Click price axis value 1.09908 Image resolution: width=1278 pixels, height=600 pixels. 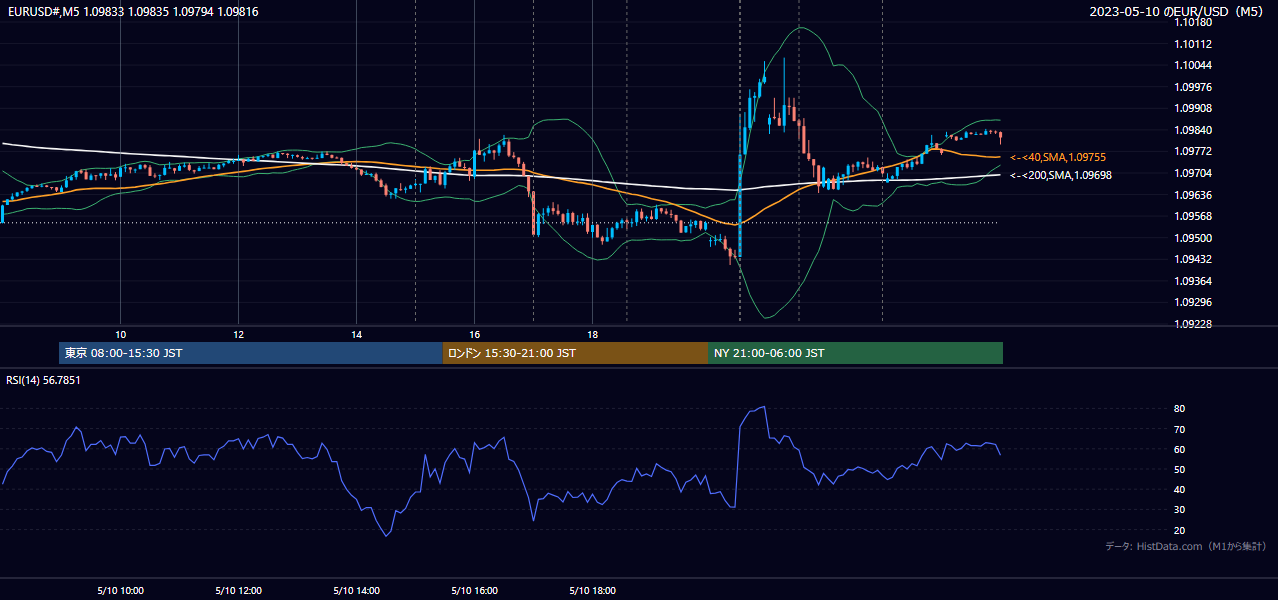1194,109
